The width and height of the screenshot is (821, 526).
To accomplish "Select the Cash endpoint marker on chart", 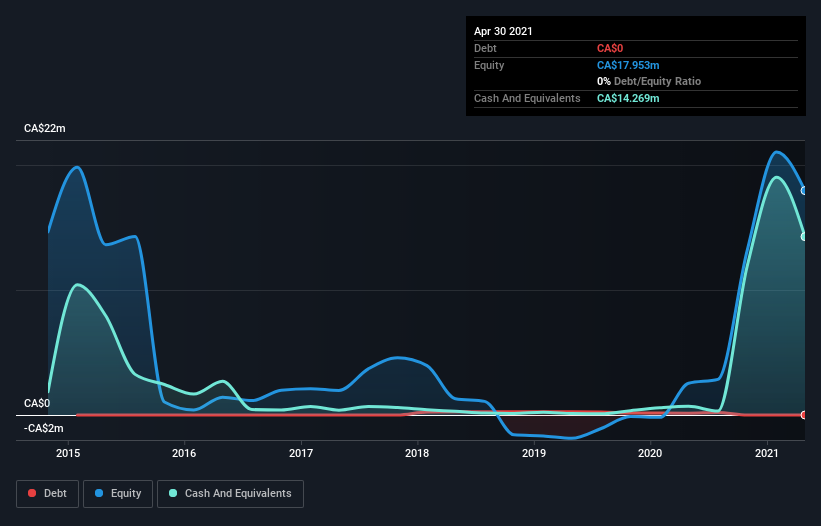I will [804, 237].
